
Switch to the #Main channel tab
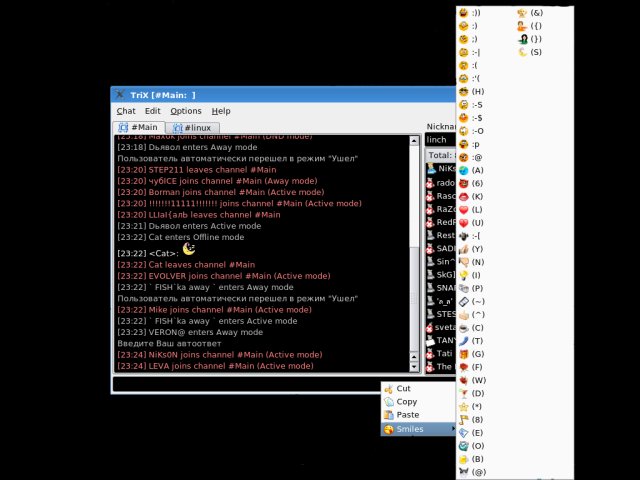point(139,127)
